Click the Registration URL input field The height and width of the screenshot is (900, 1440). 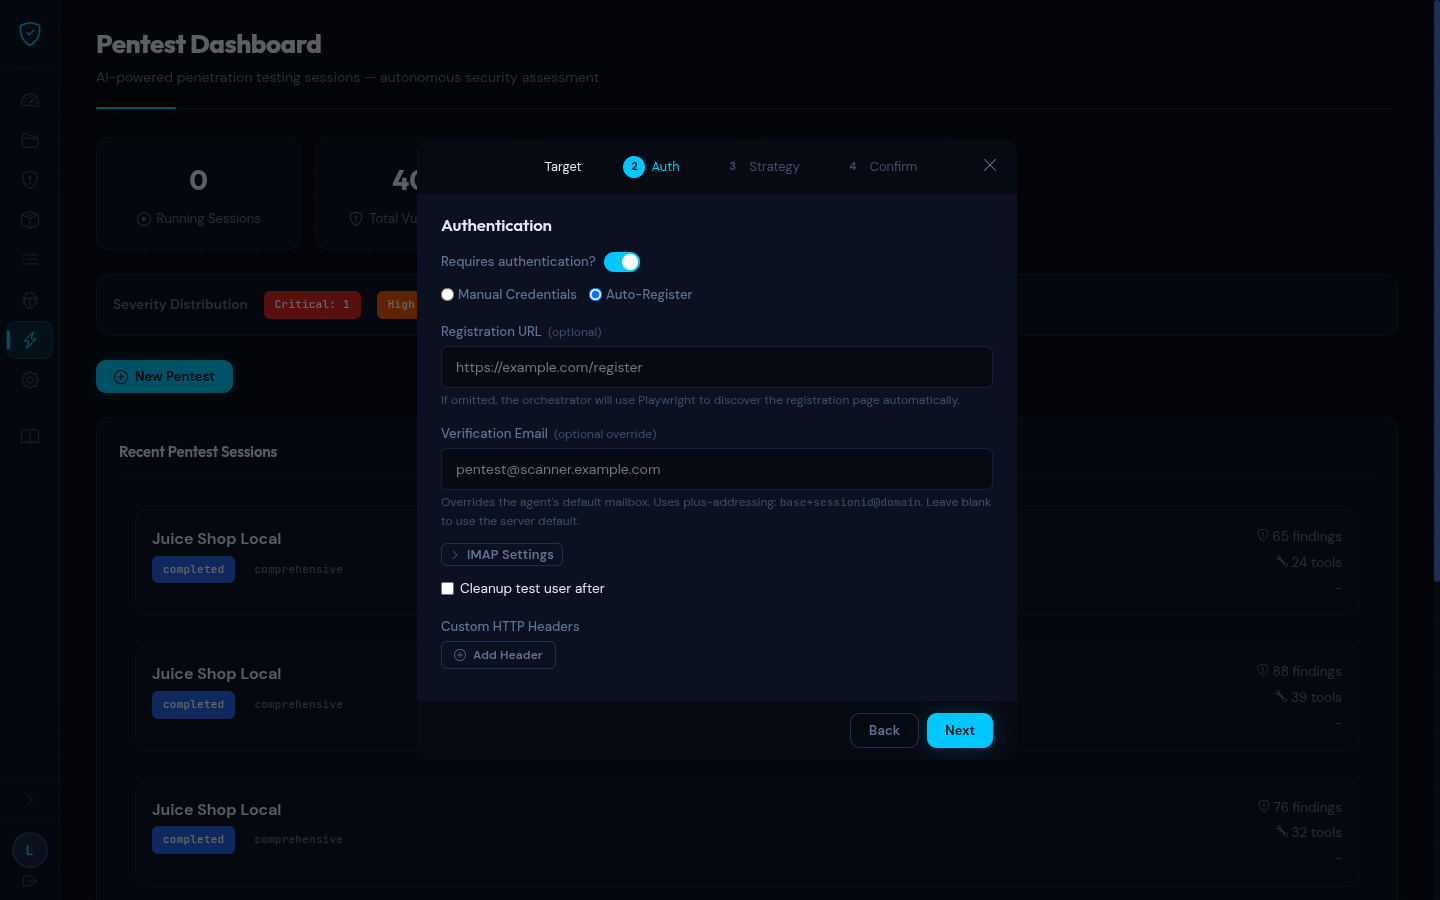pyautogui.click(x=716, y=367)
